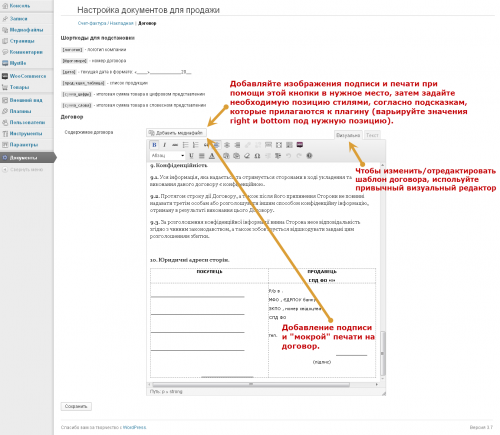Open Комментарии menu item

tap(27, 52)
